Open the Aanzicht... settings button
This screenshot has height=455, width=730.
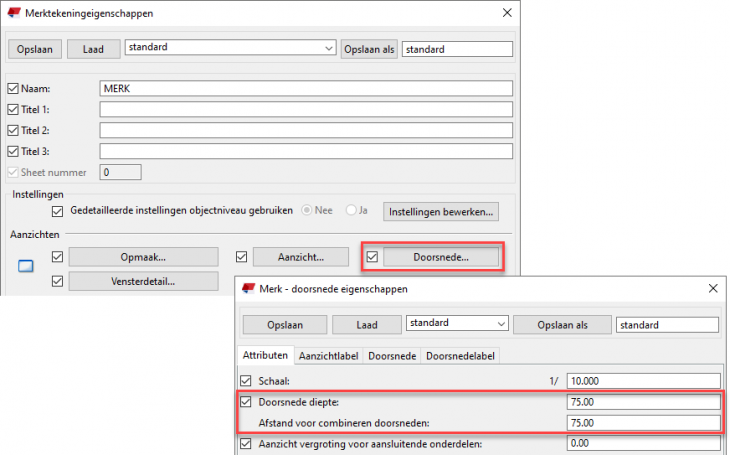pos(301,257)
